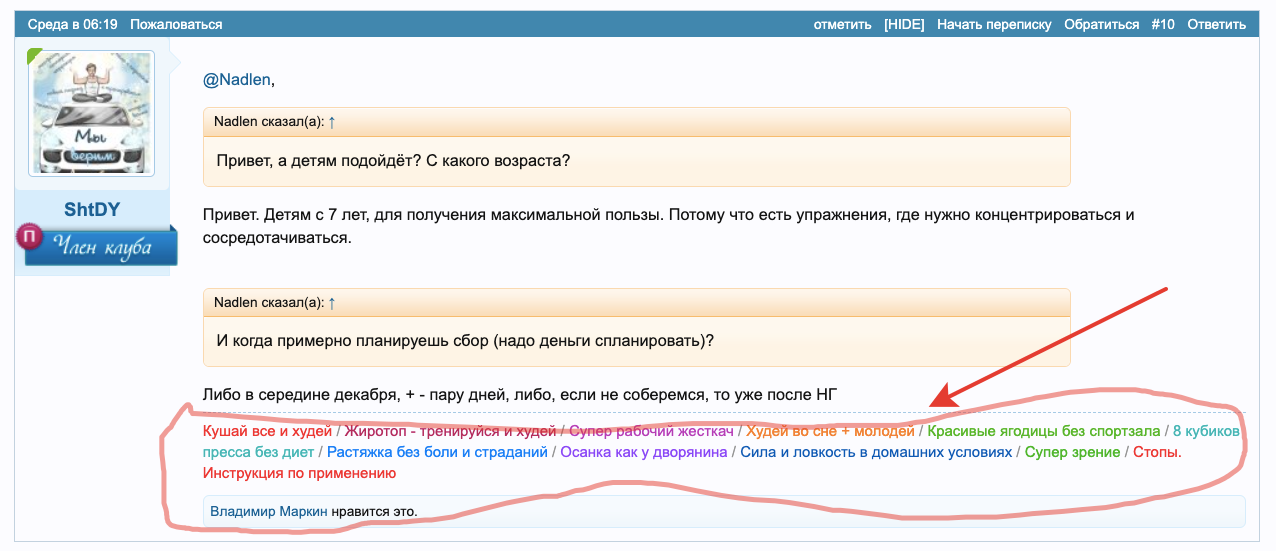
Task: Click Ответить to reply to the post
Action: click(1216, 24)
